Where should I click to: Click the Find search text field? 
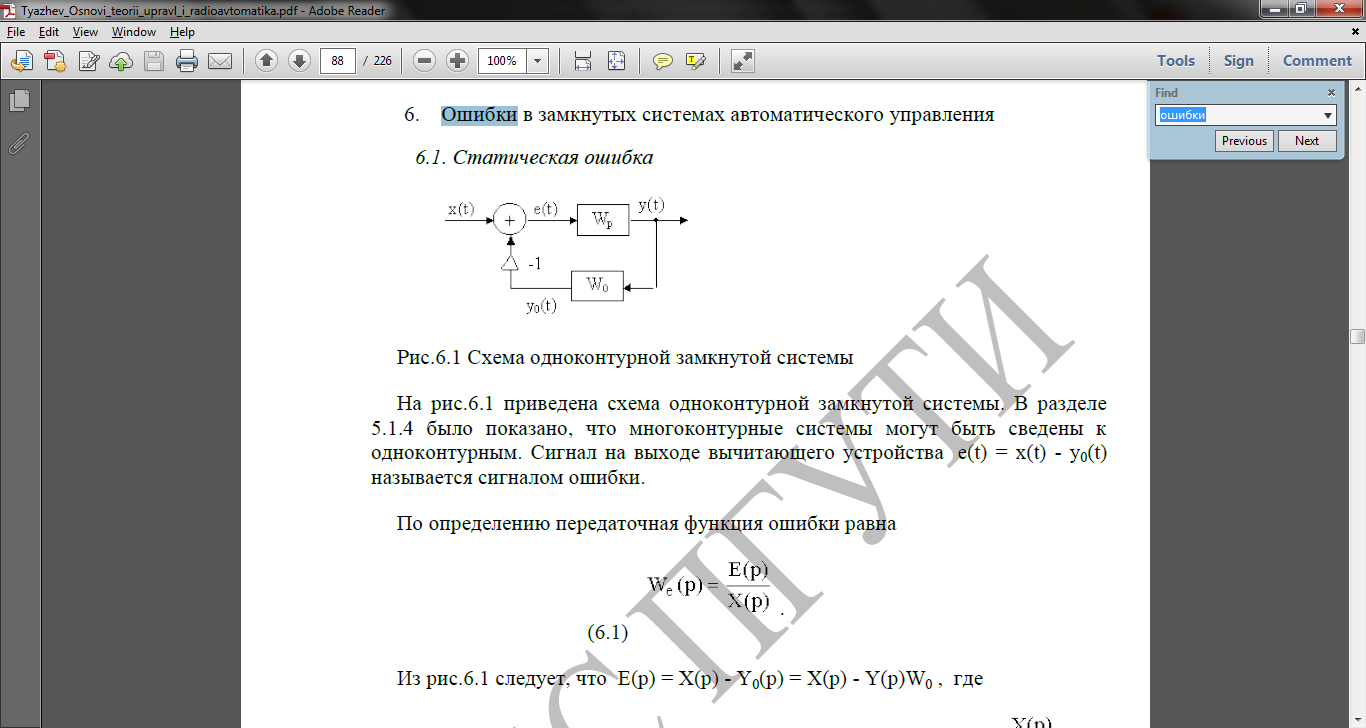click(1239, 115)
